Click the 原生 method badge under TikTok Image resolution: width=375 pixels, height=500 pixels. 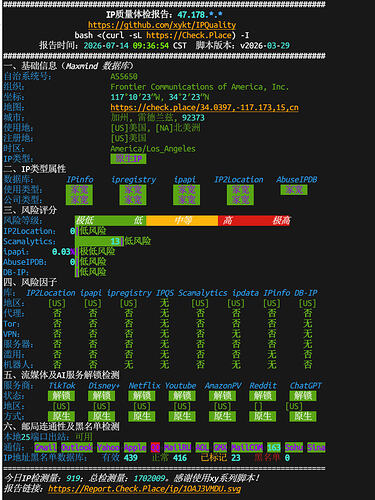pyautogui.click(x=61, y=416)
